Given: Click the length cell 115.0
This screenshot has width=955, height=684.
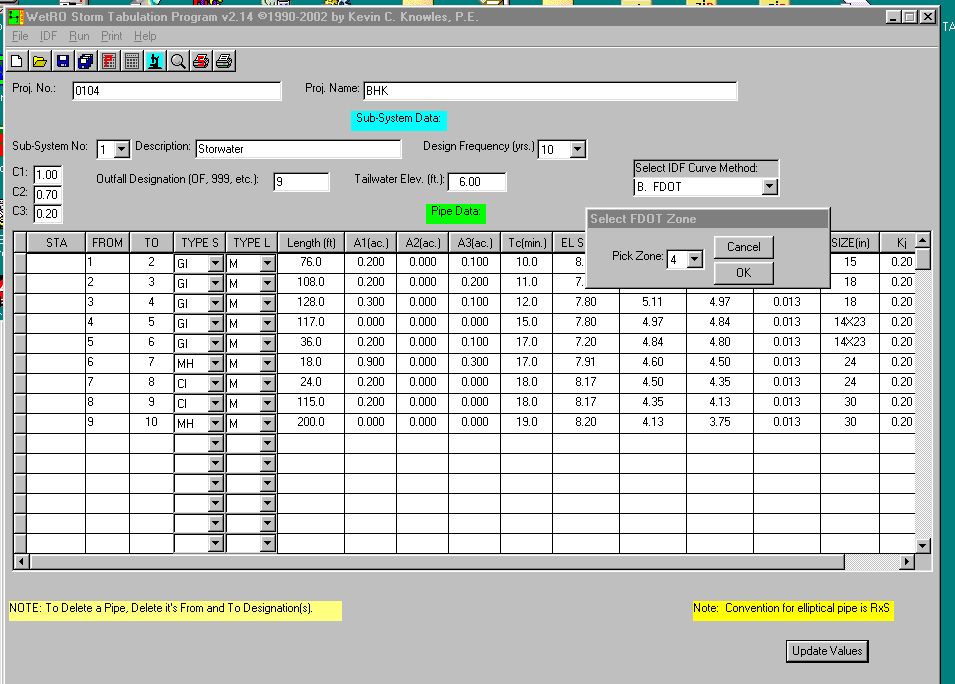Looking at the screenshot, I should point(311,402).
